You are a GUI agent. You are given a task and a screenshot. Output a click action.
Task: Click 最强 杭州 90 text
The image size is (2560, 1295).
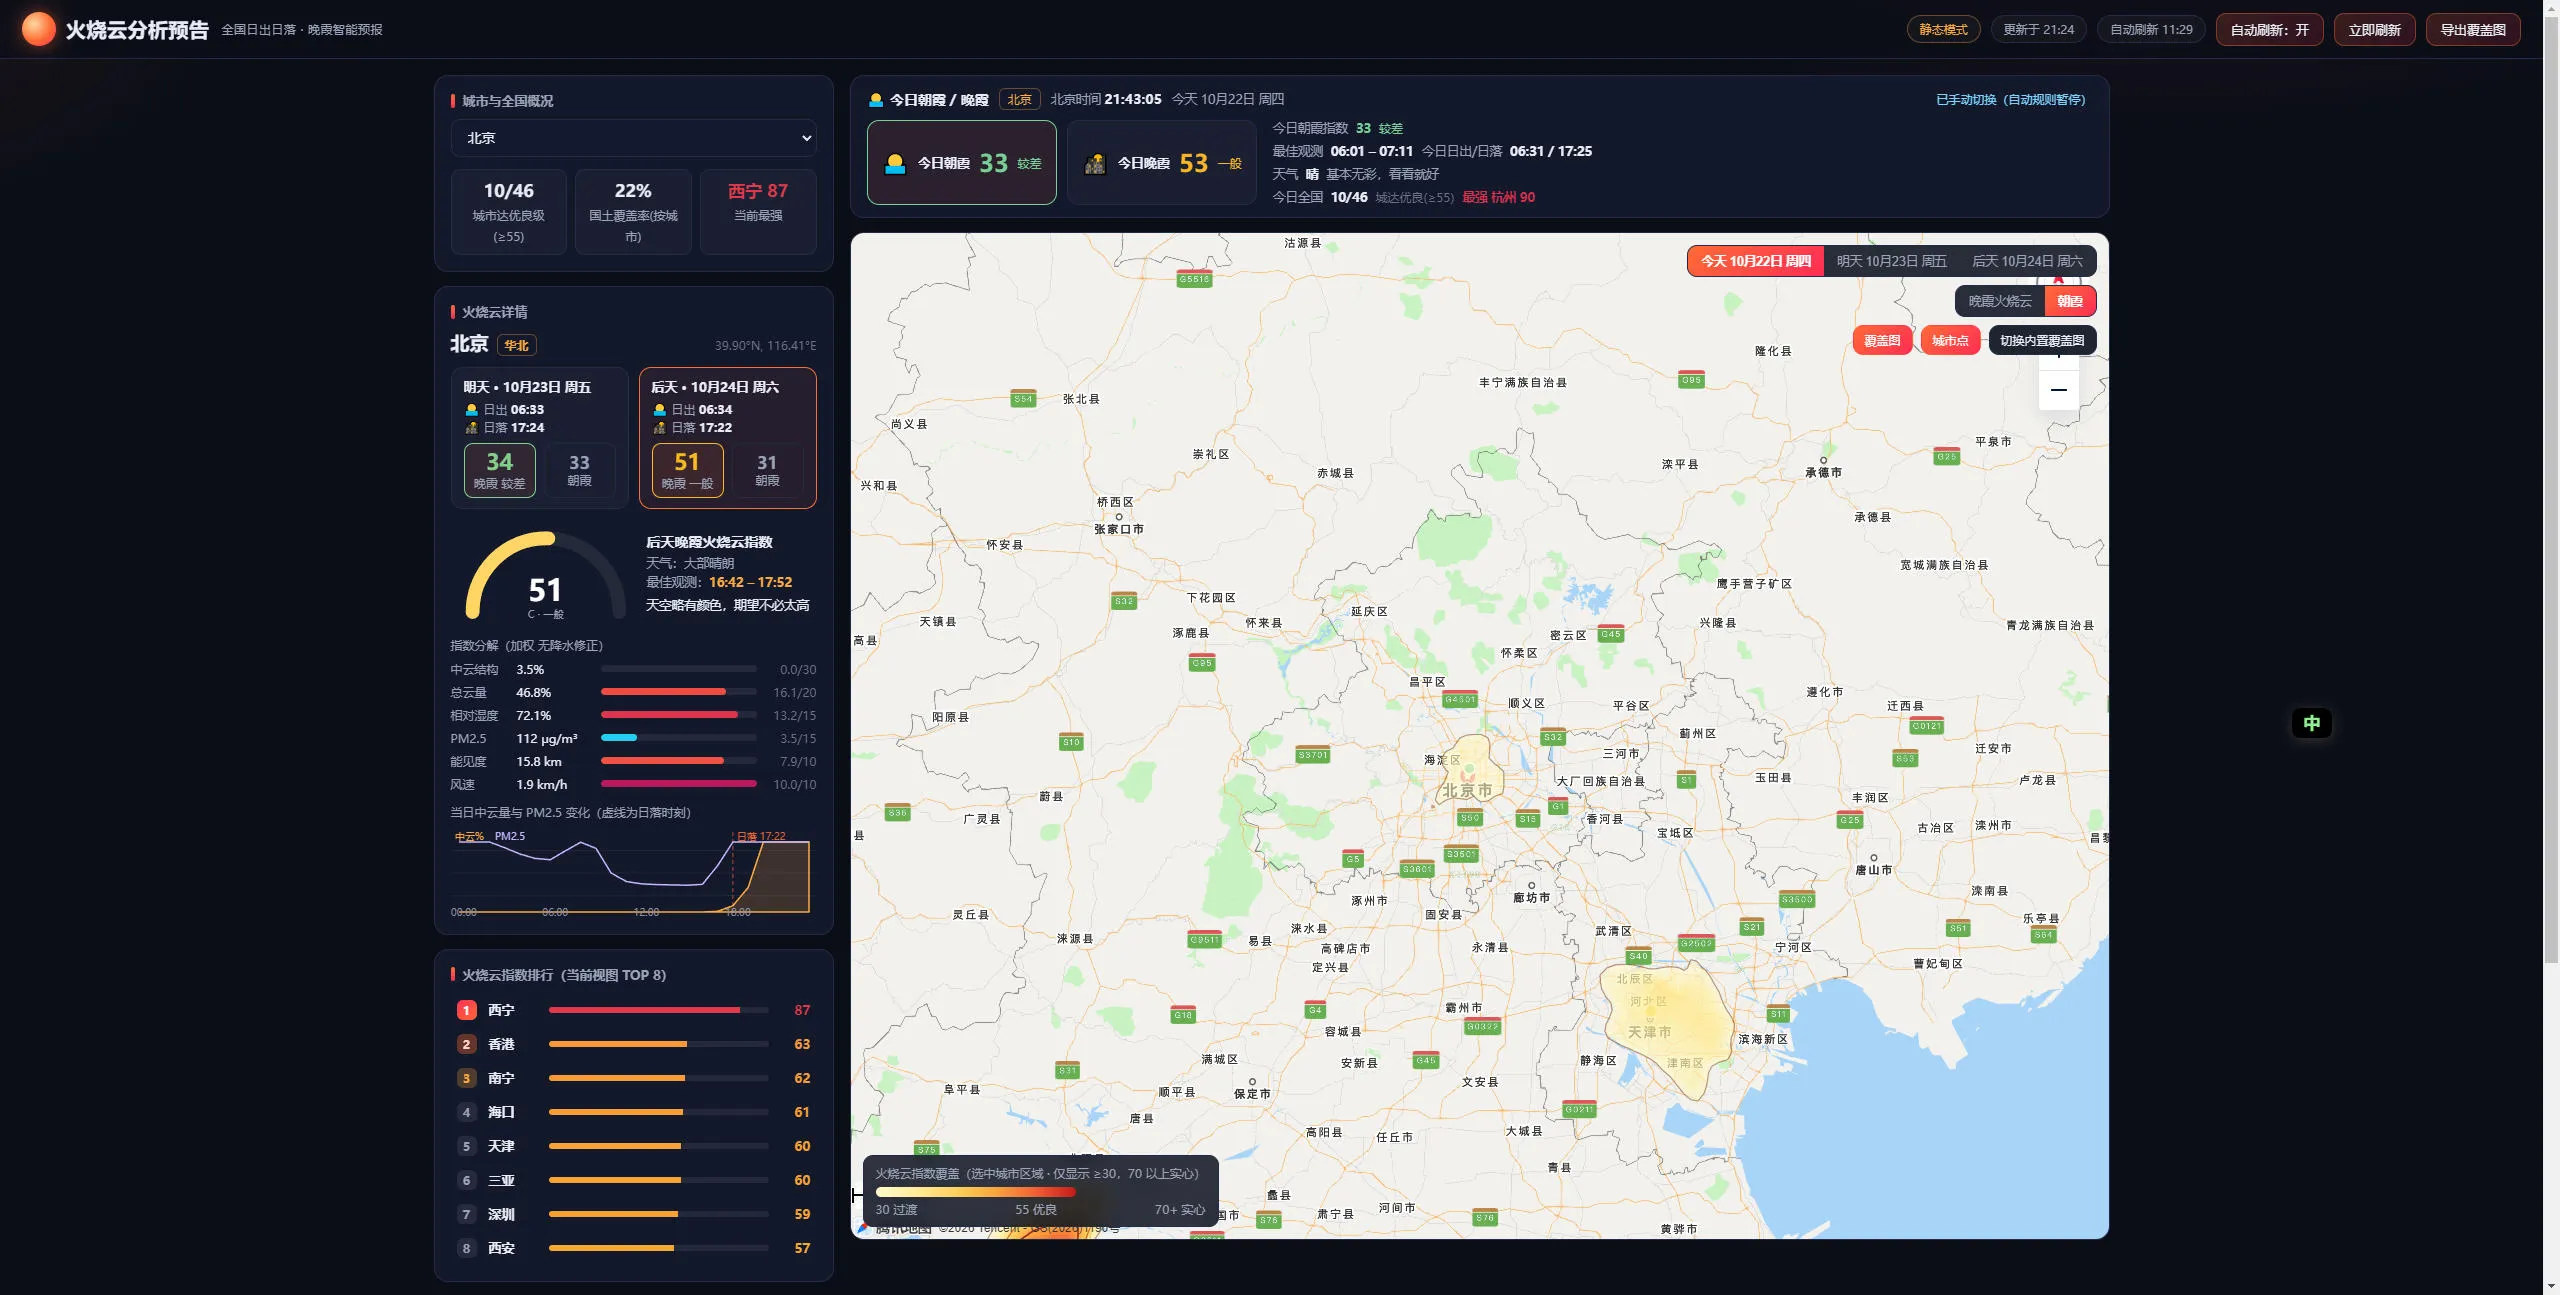coord(1498,198)
